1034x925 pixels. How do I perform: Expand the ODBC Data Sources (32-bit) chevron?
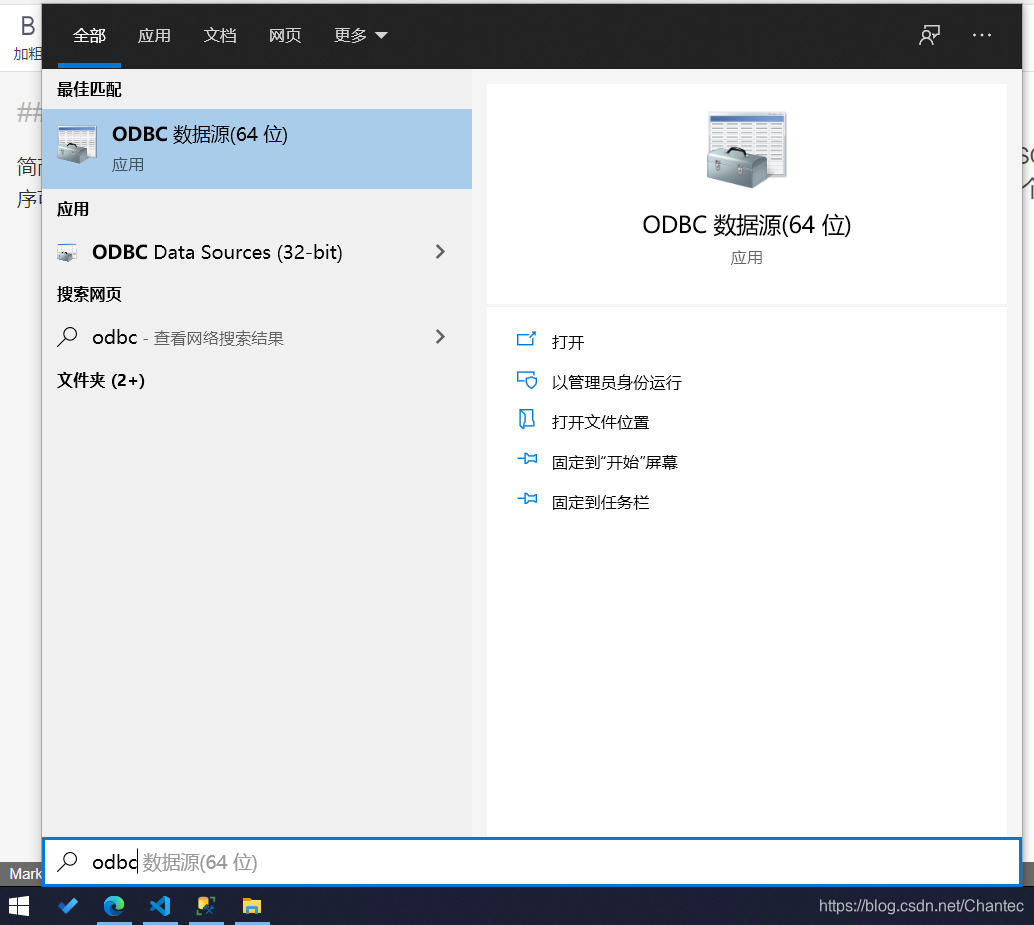440,252
